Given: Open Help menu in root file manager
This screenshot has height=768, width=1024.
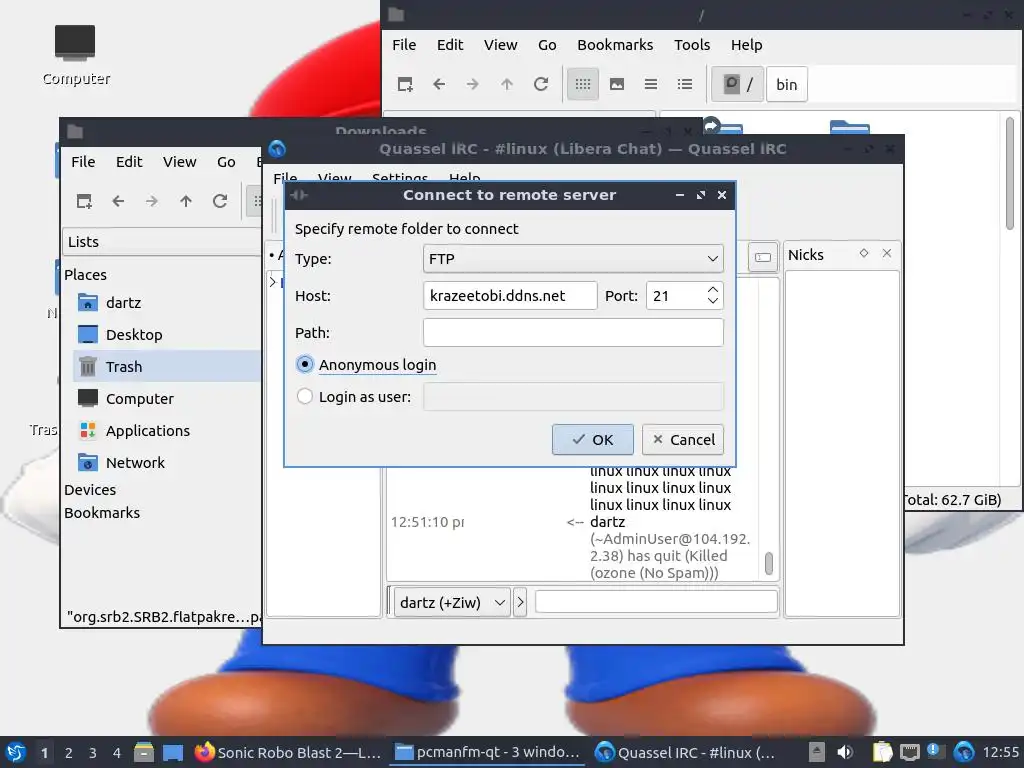Looking at the screenshot, I should point(746,45).
